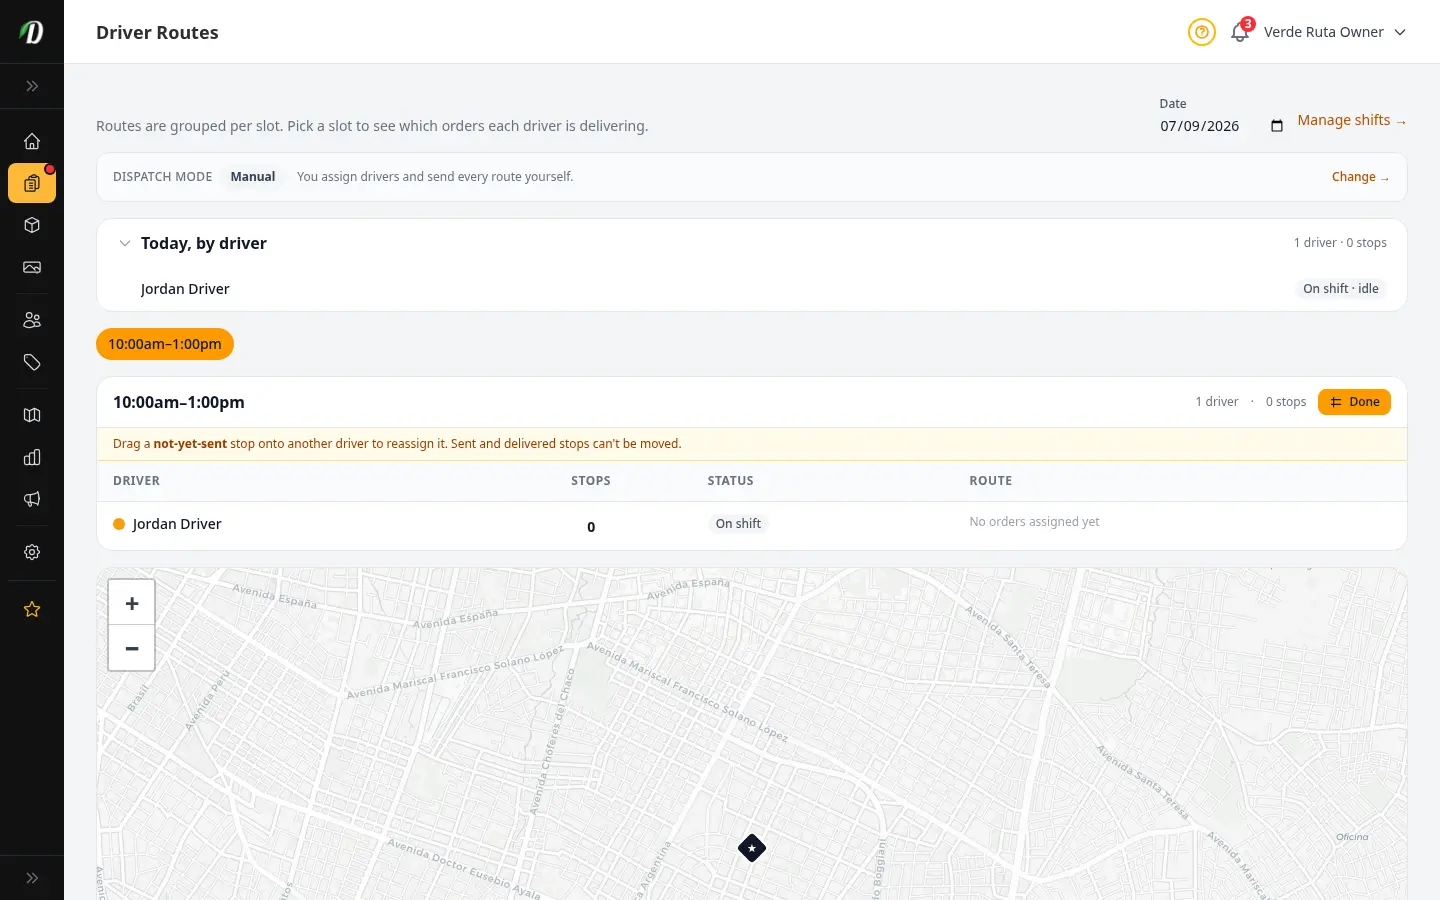
Task: Click the Change dispatch mode link
Action: coord(1360,177)
